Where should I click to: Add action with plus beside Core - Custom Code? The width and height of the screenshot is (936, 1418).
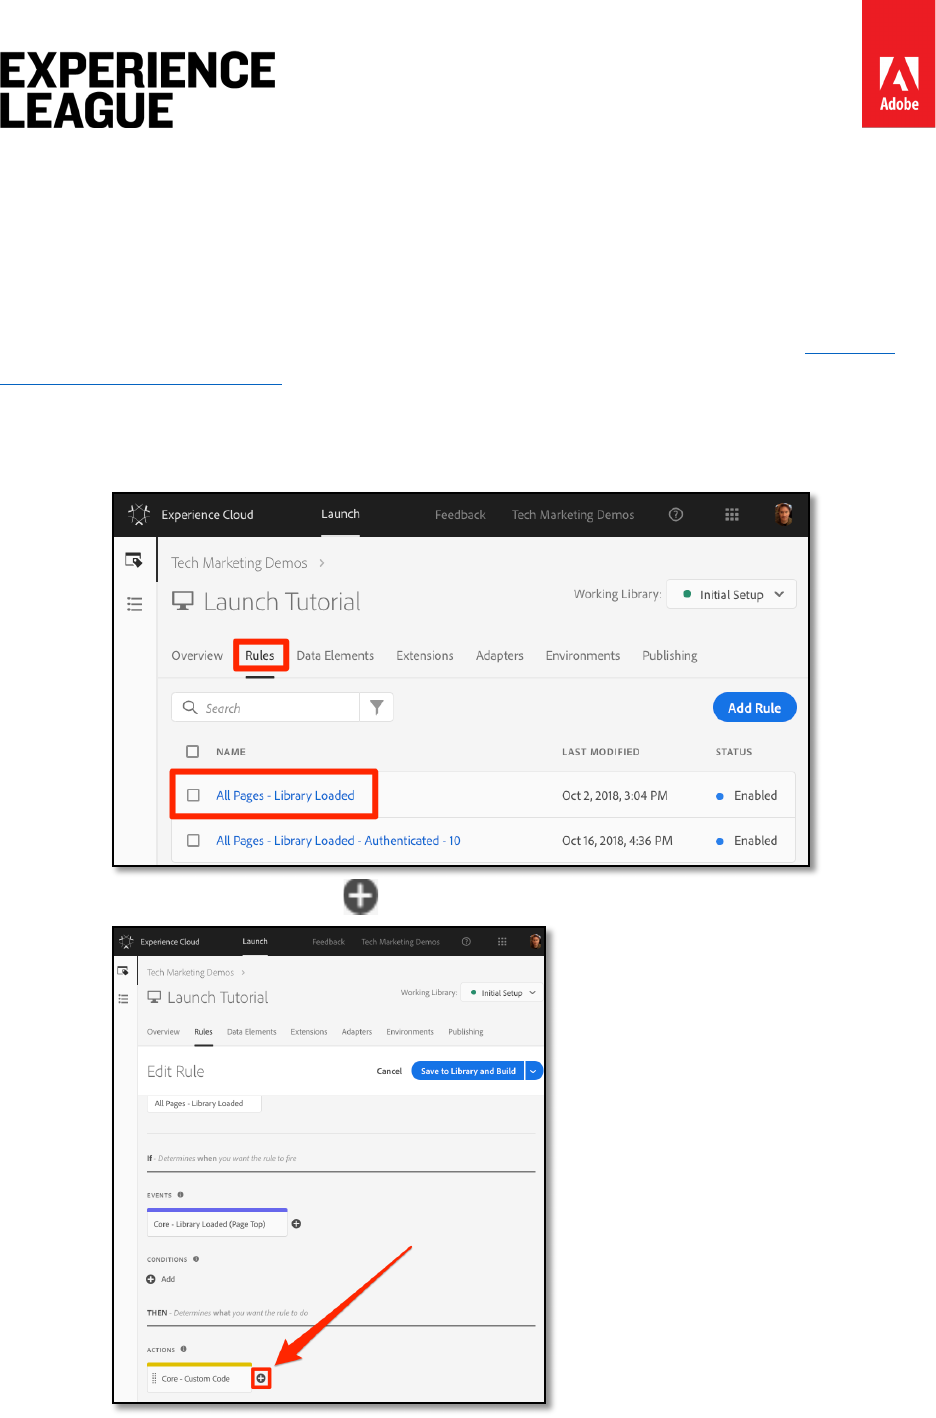click(261, 1378)
